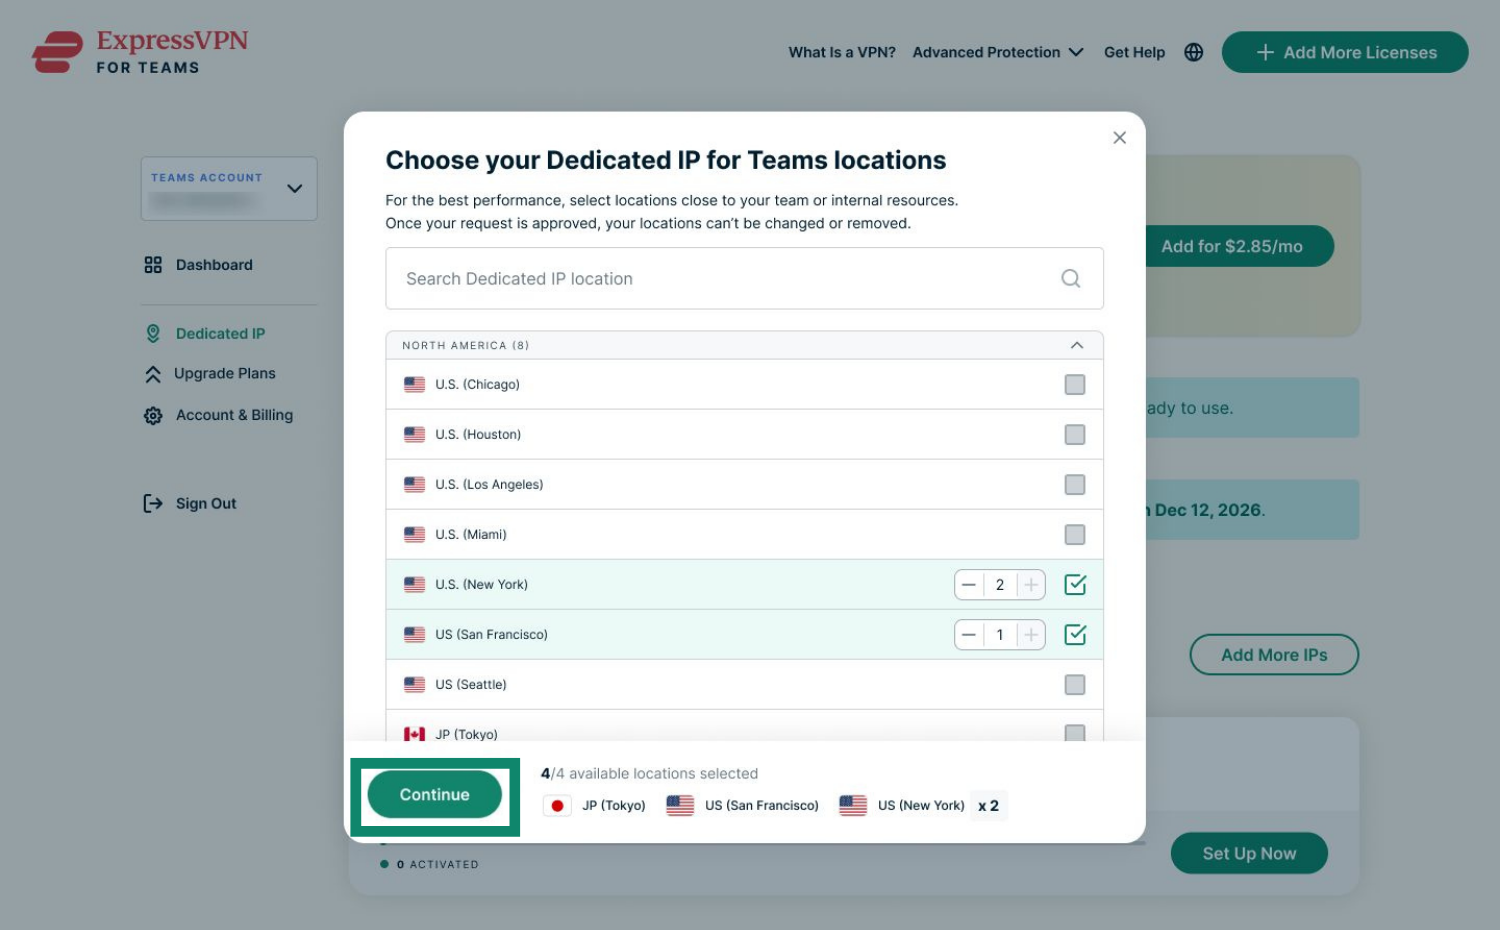Screen dimensions: 1500x930
Task: Click the US (New York) x 2 chip
Action: tap(922, 806)
